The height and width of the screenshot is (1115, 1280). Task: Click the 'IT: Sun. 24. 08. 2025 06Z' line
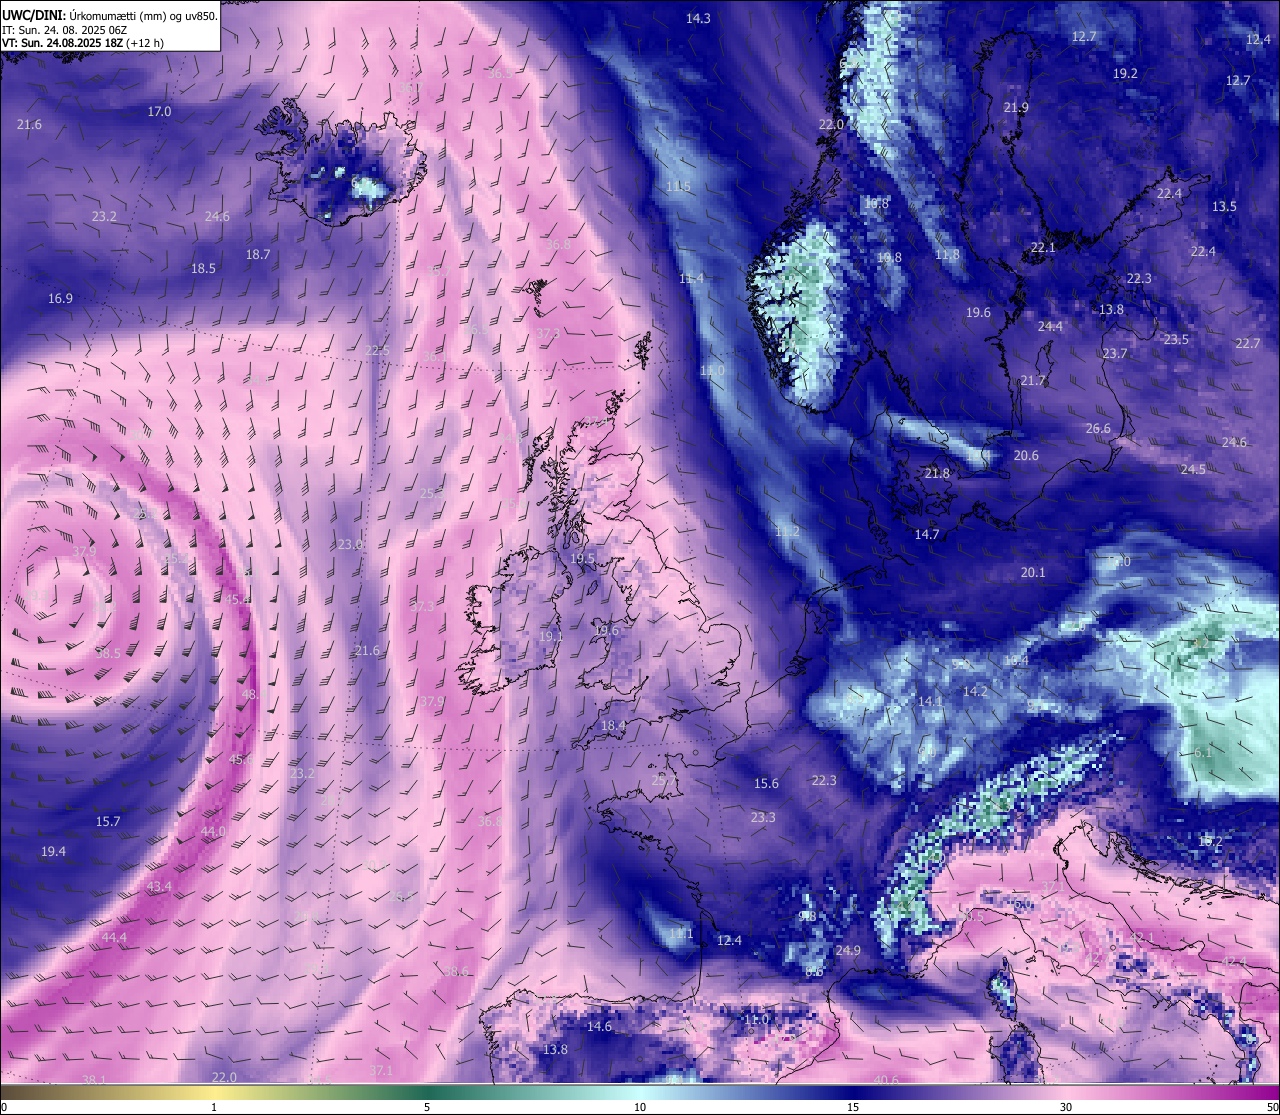tap(64, 30)
